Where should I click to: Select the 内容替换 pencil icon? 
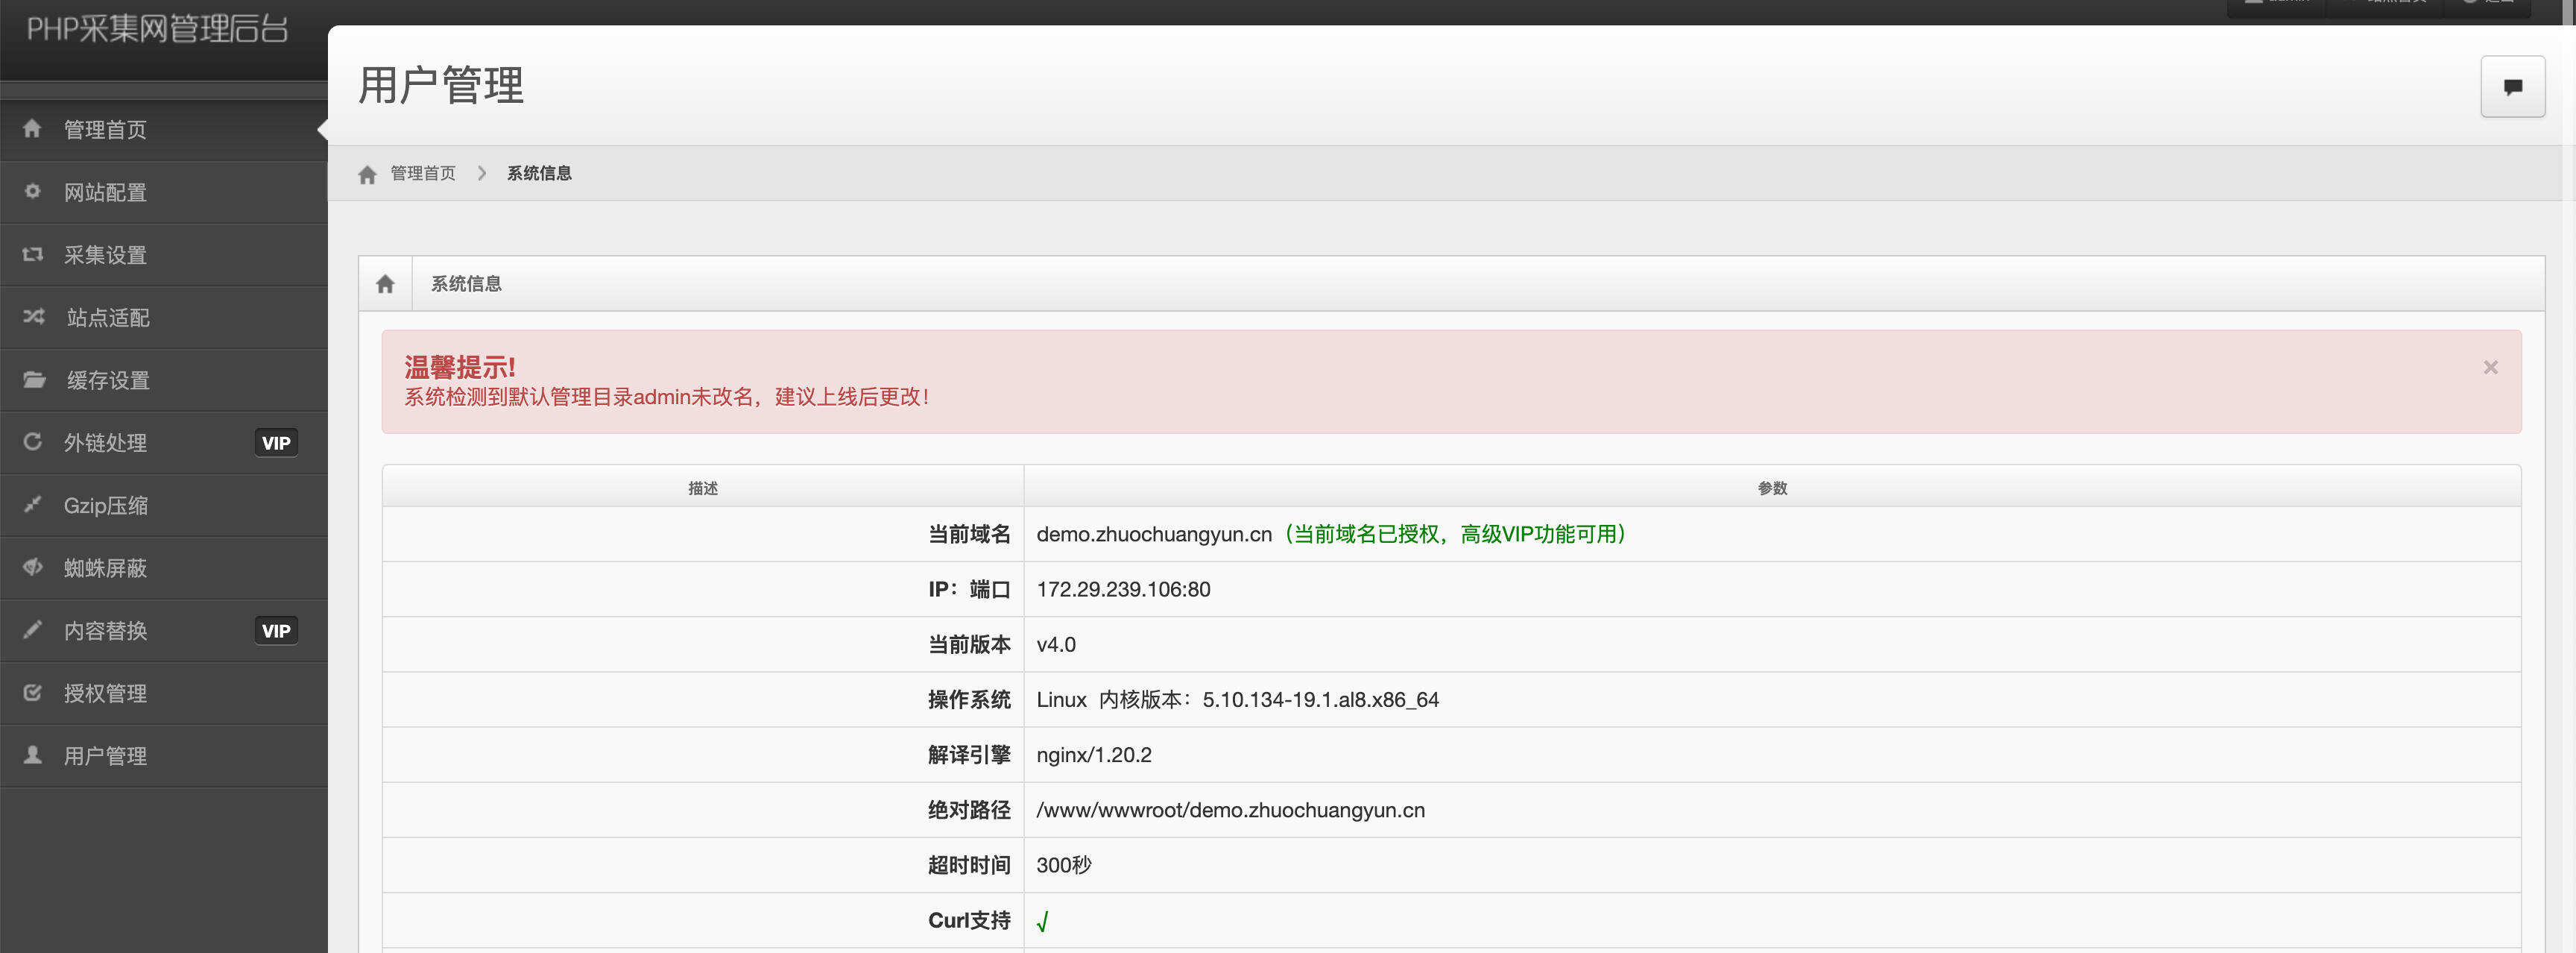coord(32,630)
